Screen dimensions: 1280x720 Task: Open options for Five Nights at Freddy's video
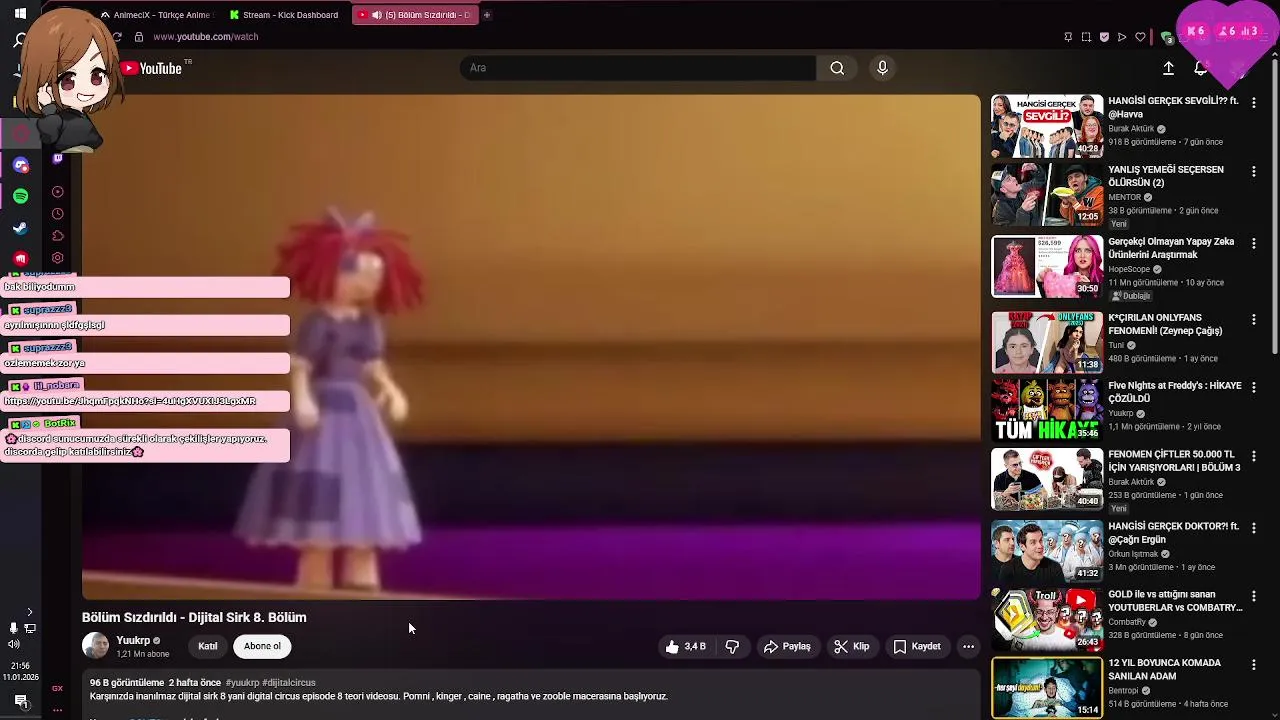[x=1253, y=388]
